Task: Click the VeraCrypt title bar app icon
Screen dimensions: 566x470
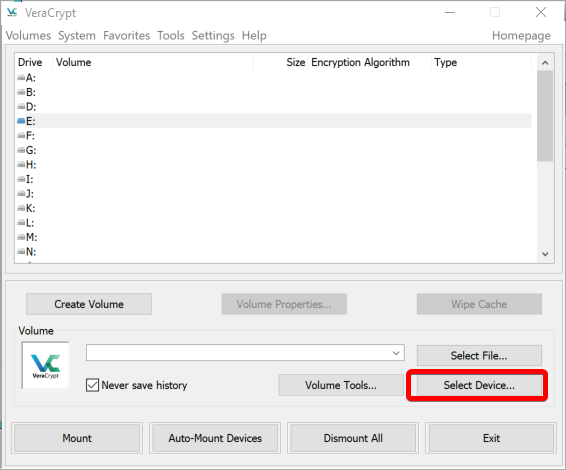Action: pos(12,13)
